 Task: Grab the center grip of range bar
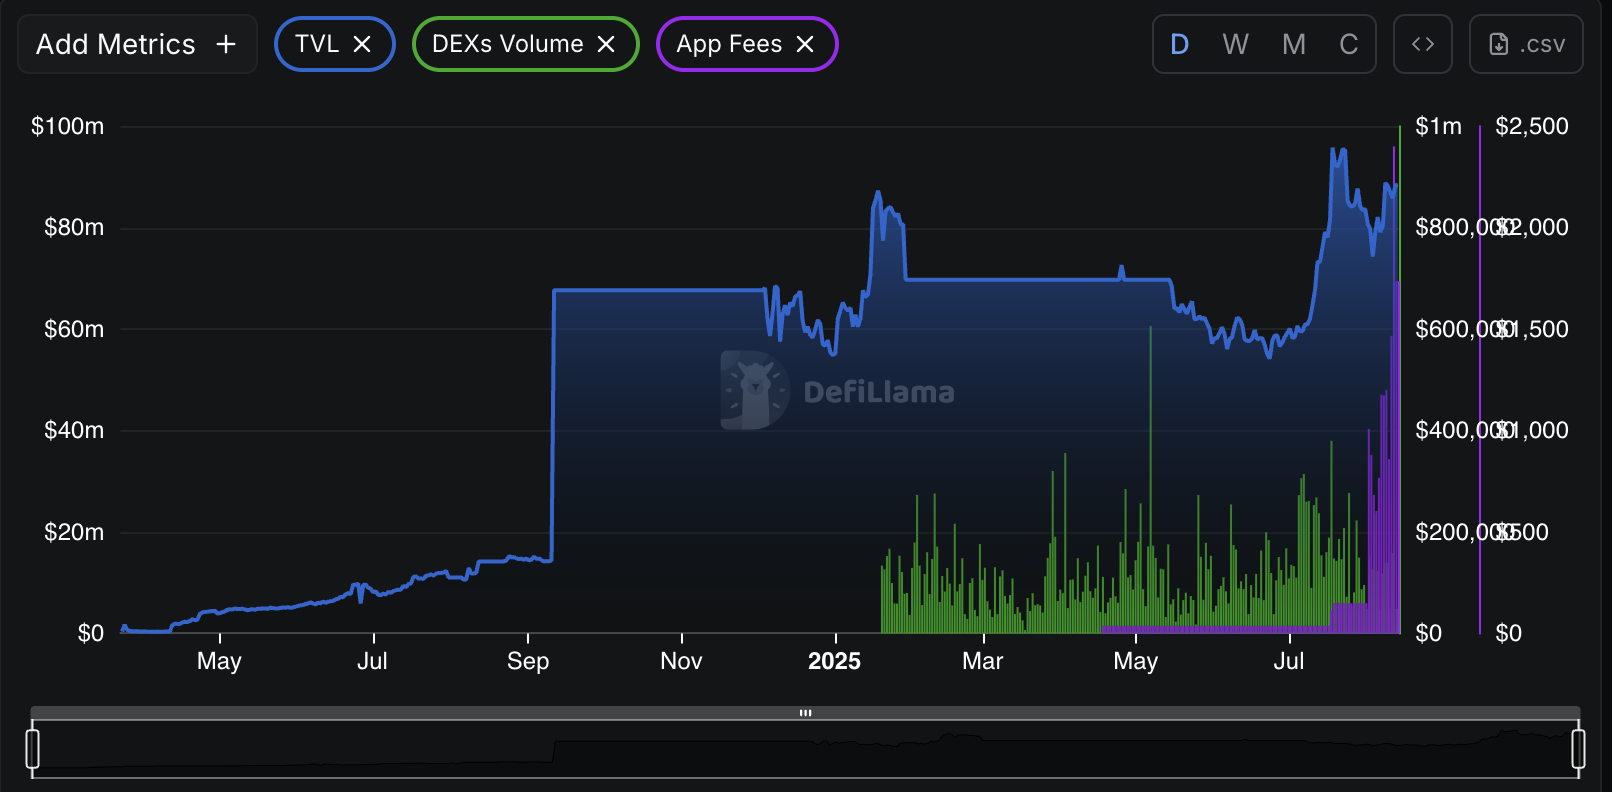point(805,713)
